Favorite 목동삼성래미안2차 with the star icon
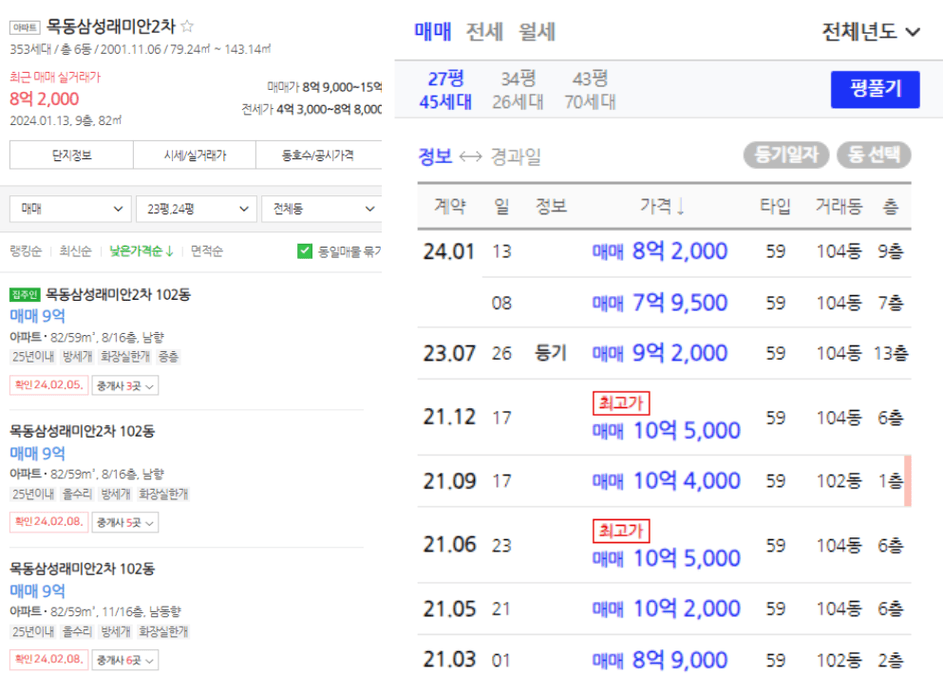The height and width of the screenshot is (688, 943). pyautogui.click(x=187, y=26)
